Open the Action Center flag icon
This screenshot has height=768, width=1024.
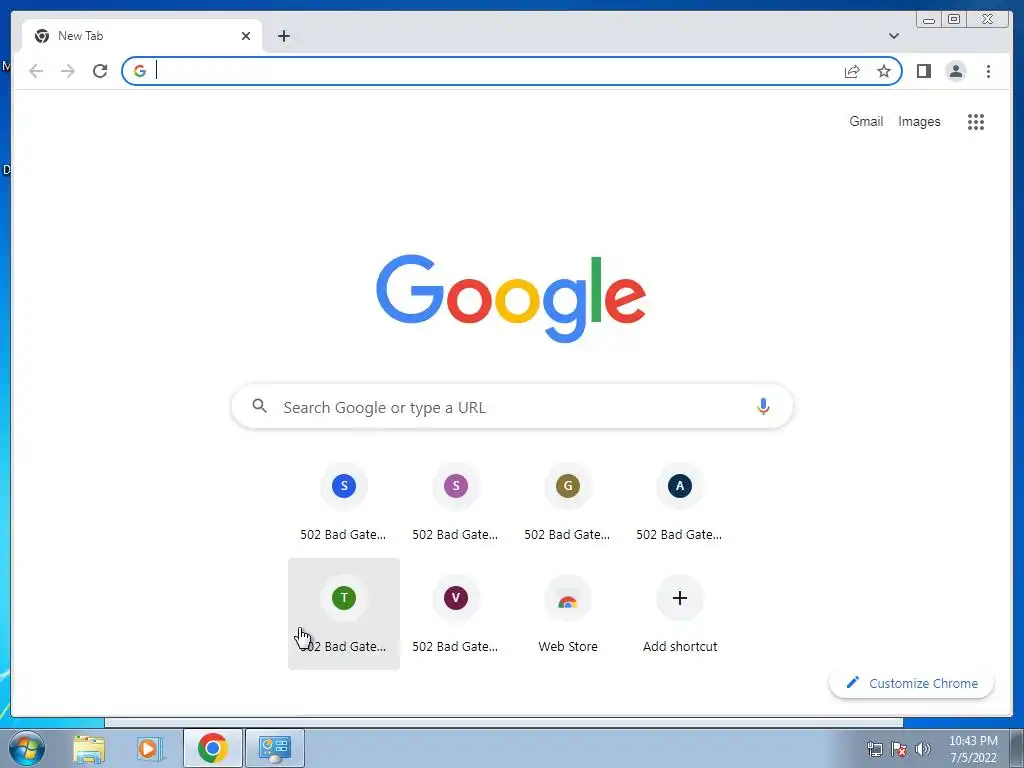tap(899, 749)
